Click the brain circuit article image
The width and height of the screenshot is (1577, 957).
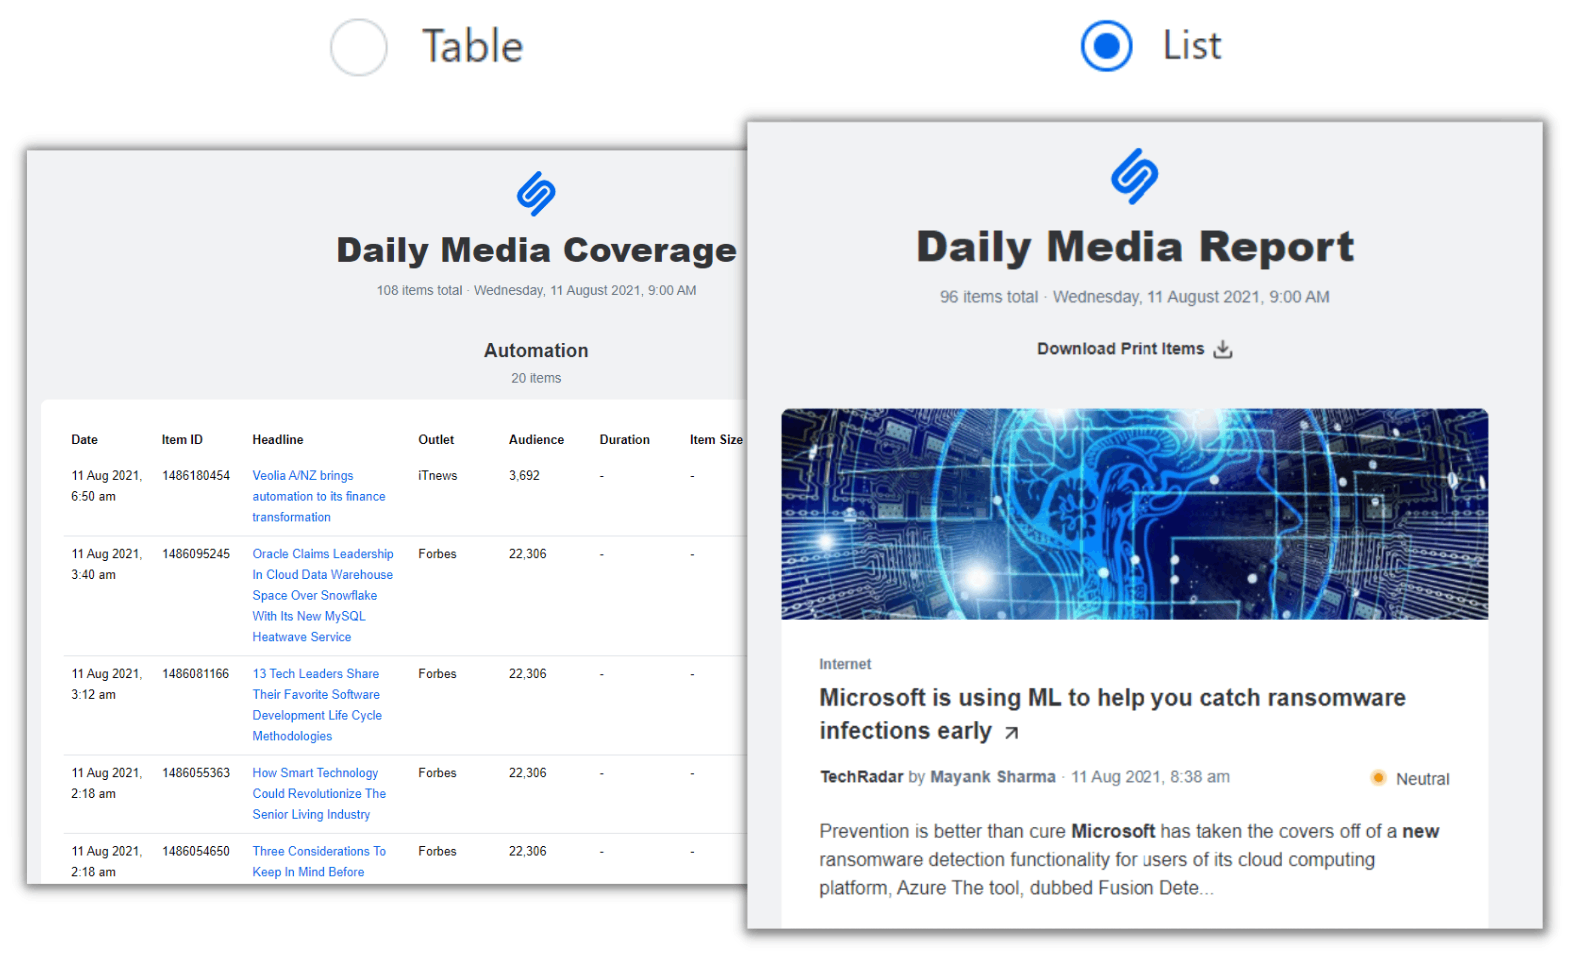1134,514
